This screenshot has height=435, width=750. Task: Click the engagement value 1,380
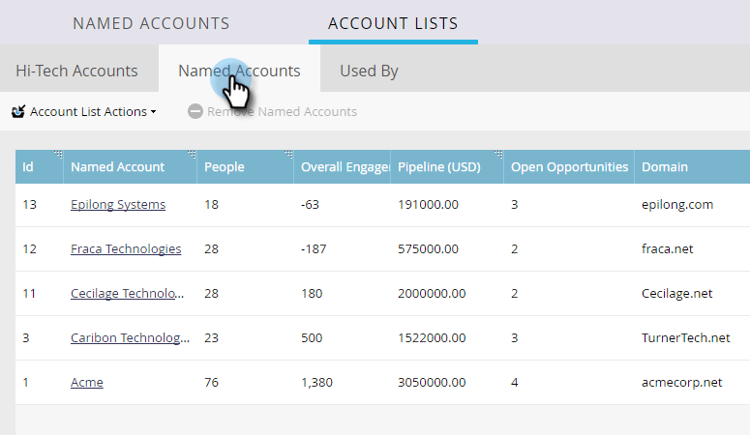point(317,382)
